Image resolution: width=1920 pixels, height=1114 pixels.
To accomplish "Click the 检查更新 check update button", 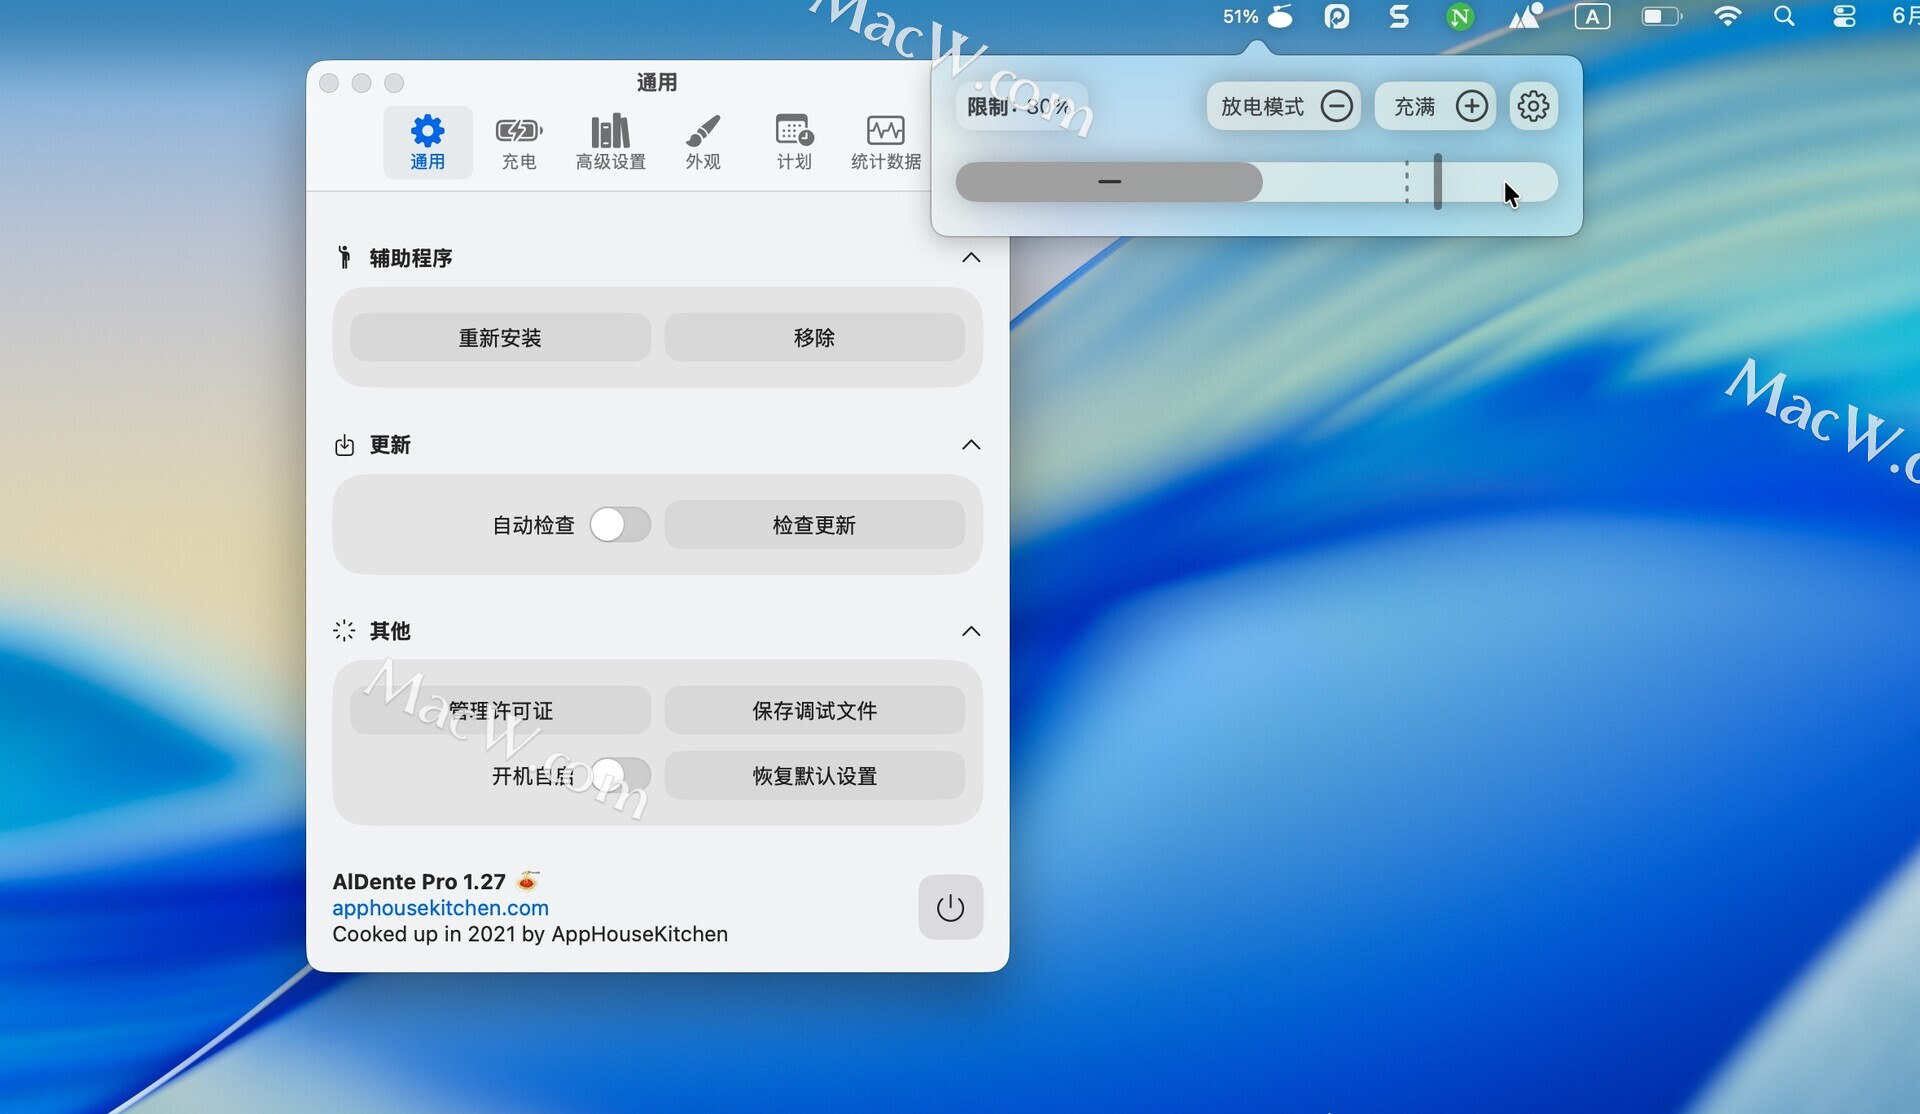I will point(814,525).
